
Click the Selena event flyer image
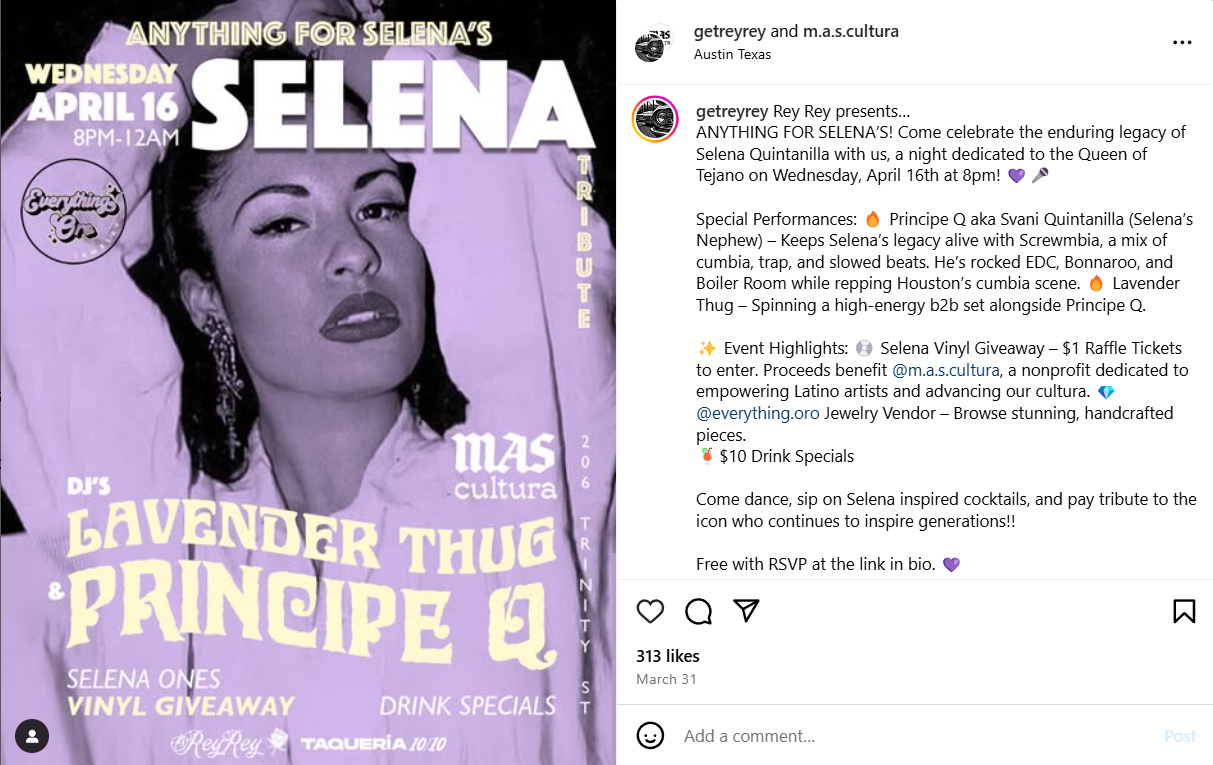[x=308, y=382]
